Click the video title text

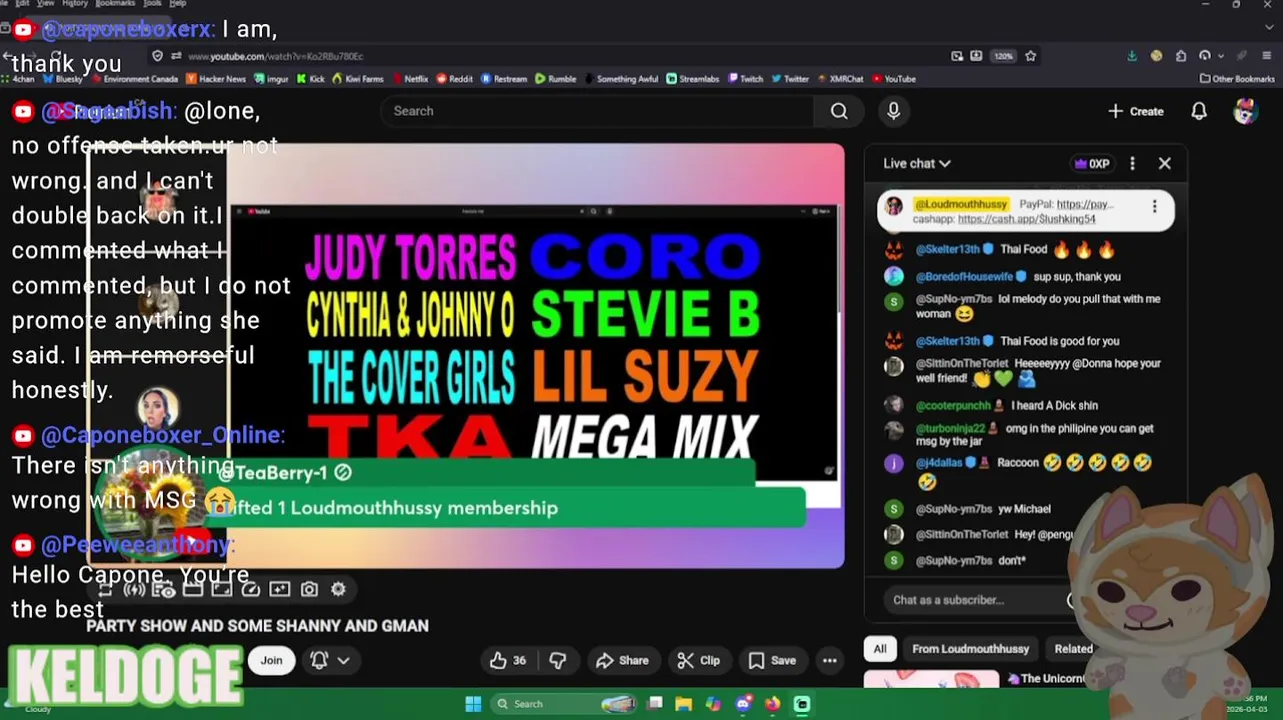pos(257,626)
